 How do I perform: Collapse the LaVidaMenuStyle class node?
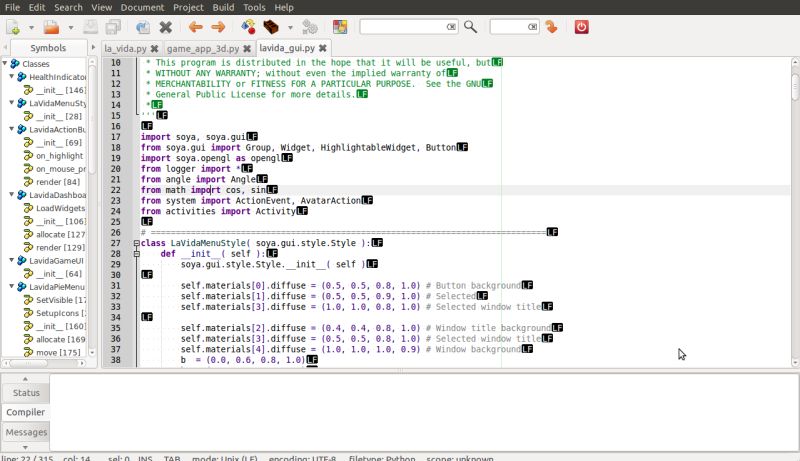pos(12,103)
